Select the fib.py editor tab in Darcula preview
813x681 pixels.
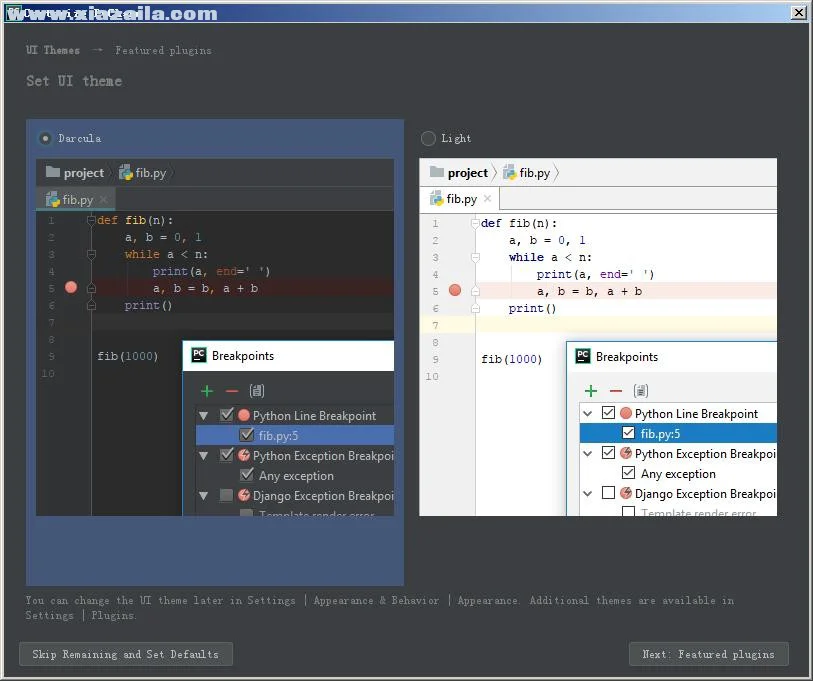pyautogui.click(x=76, y=199)
